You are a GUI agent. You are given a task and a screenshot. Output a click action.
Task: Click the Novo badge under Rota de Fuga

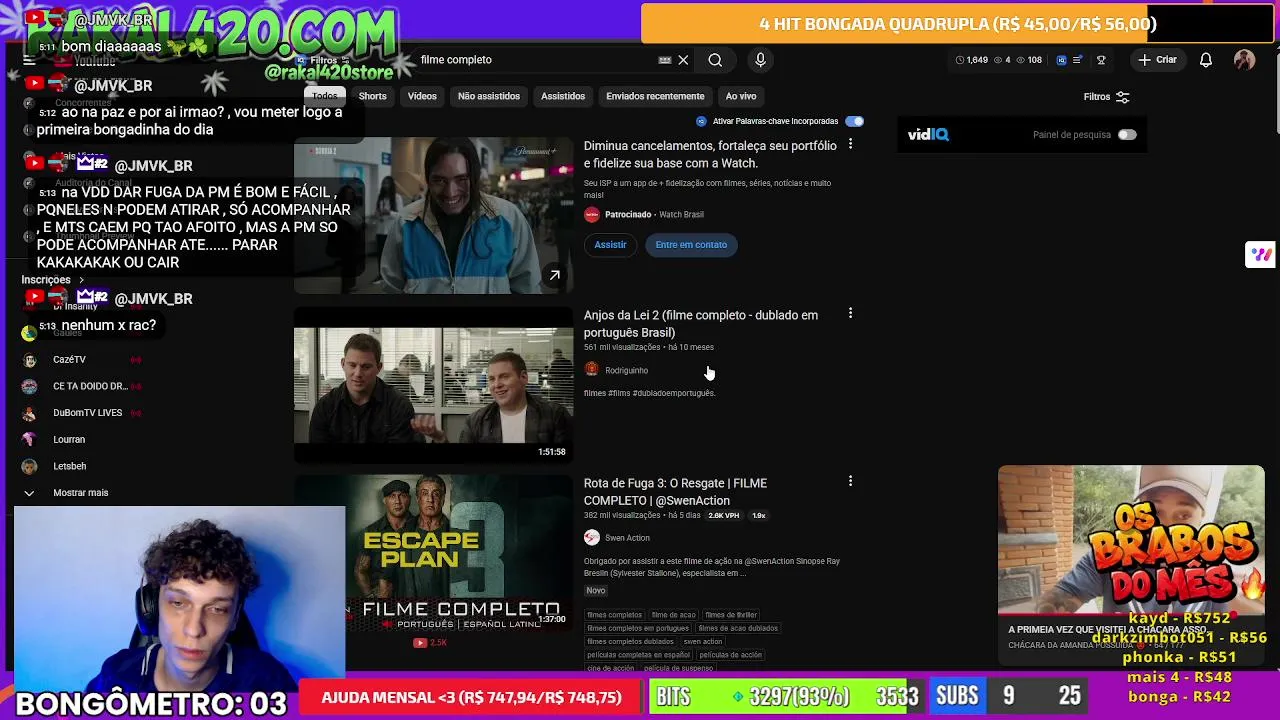[596, 590]
